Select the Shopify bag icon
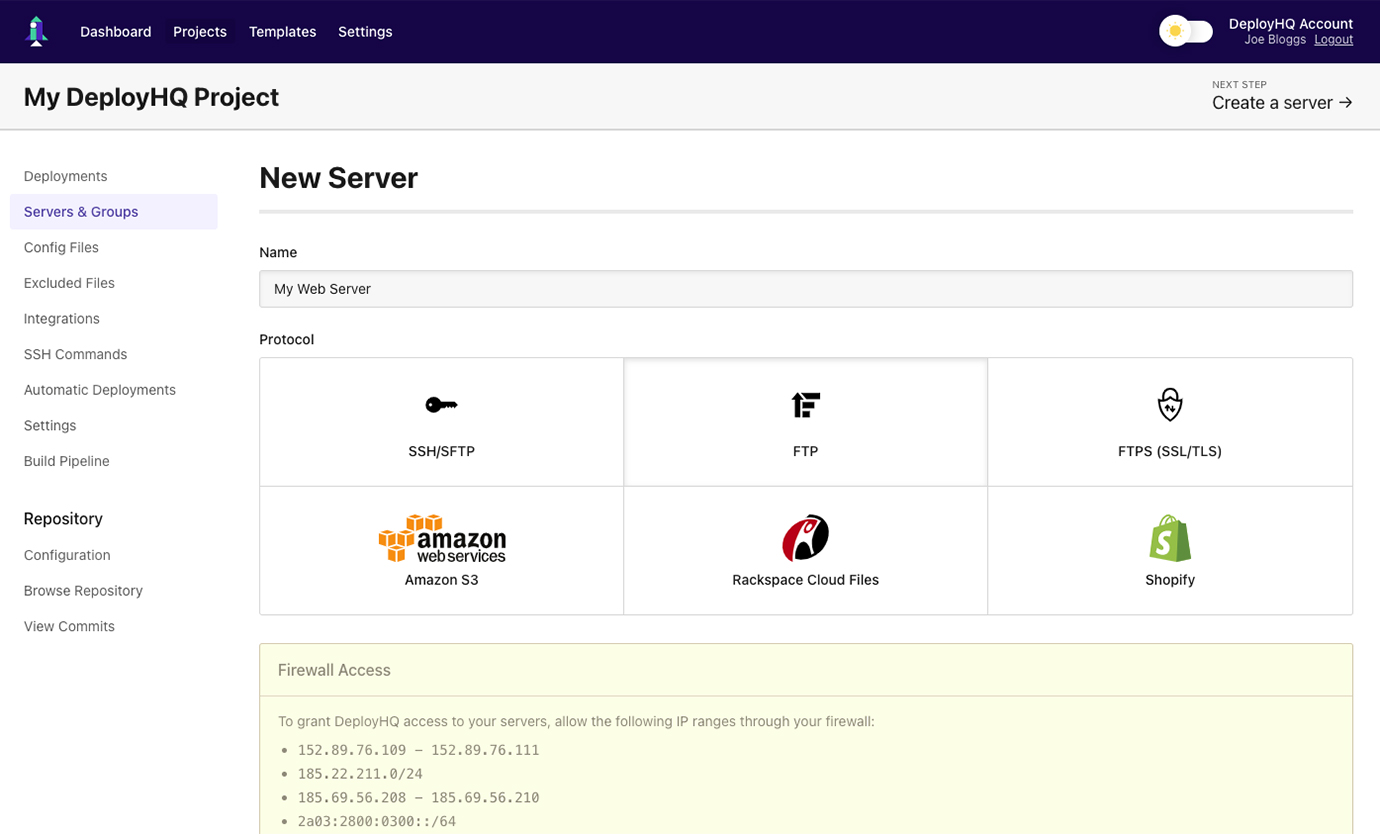 (x=1169, y=538)
